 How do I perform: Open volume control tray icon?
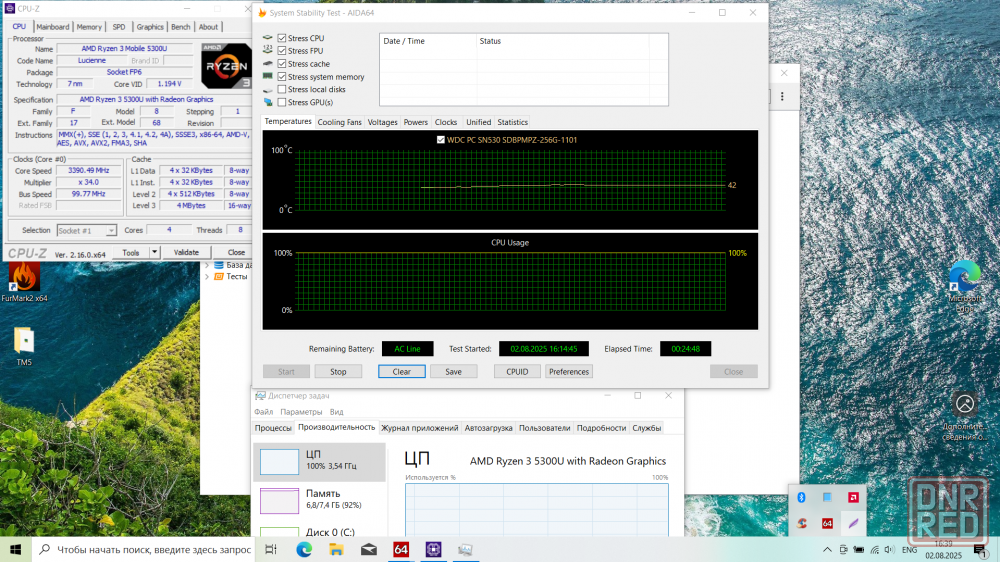pyautogui.click(x=890, y=549)
